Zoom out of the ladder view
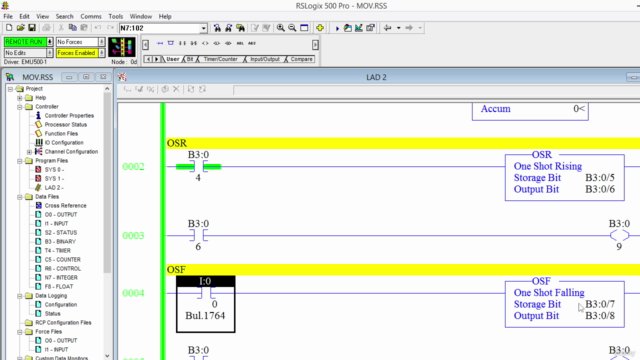640x360 pixels. [292, 28]
